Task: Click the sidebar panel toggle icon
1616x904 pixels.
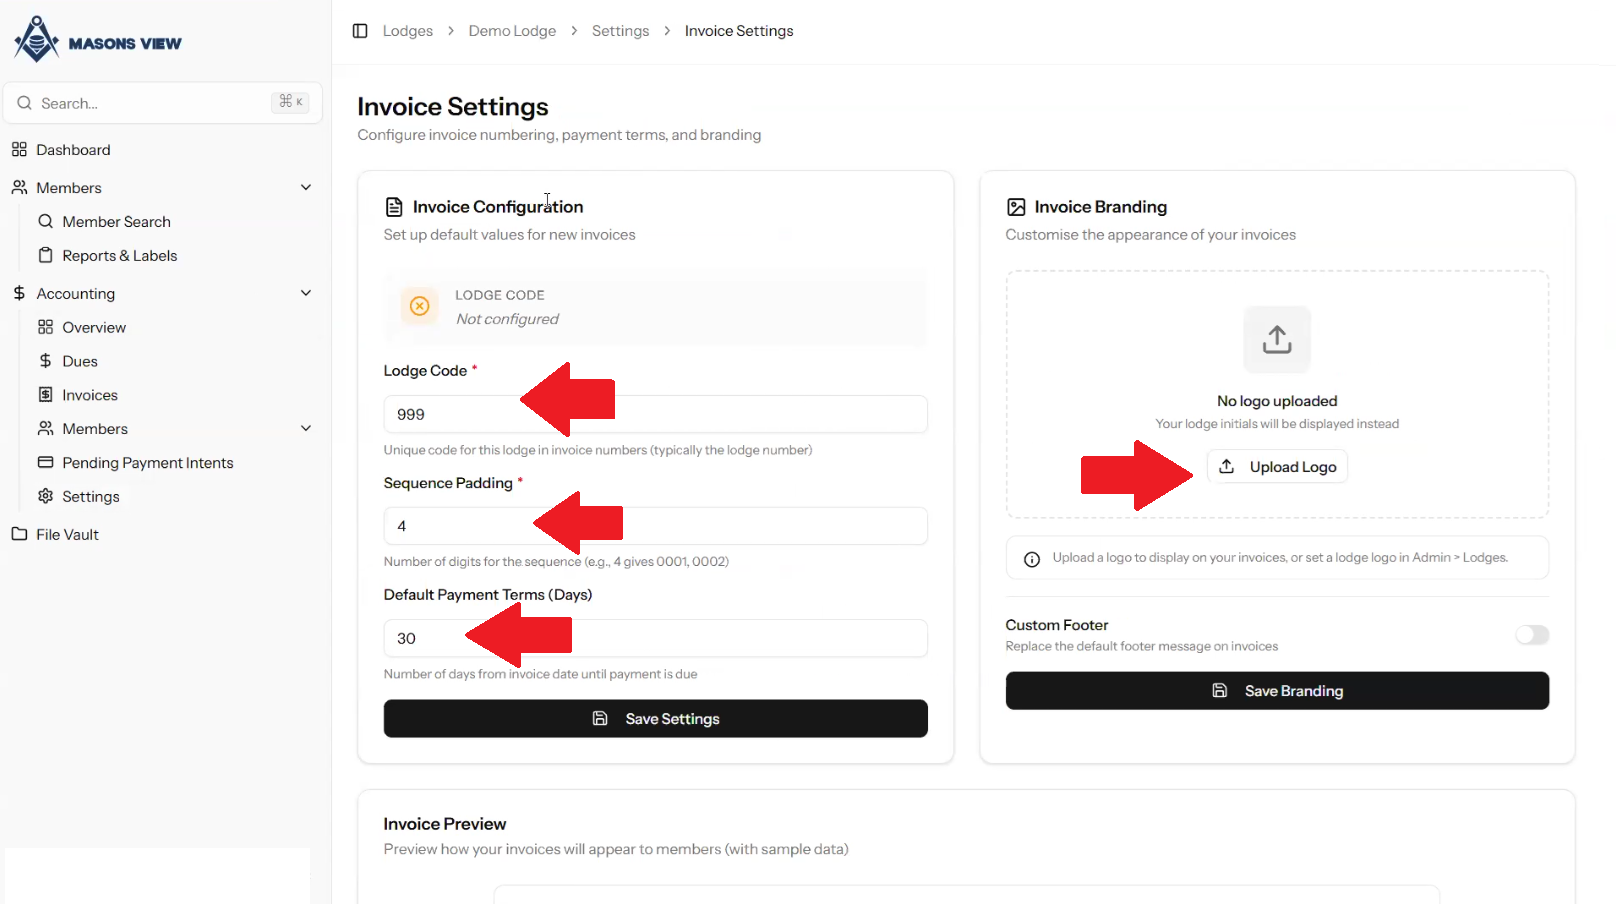Action: click(x=360, y=31)
